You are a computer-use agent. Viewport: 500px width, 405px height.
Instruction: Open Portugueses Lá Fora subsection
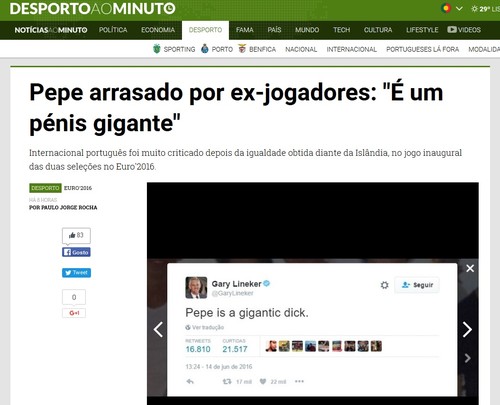(422, 49)
